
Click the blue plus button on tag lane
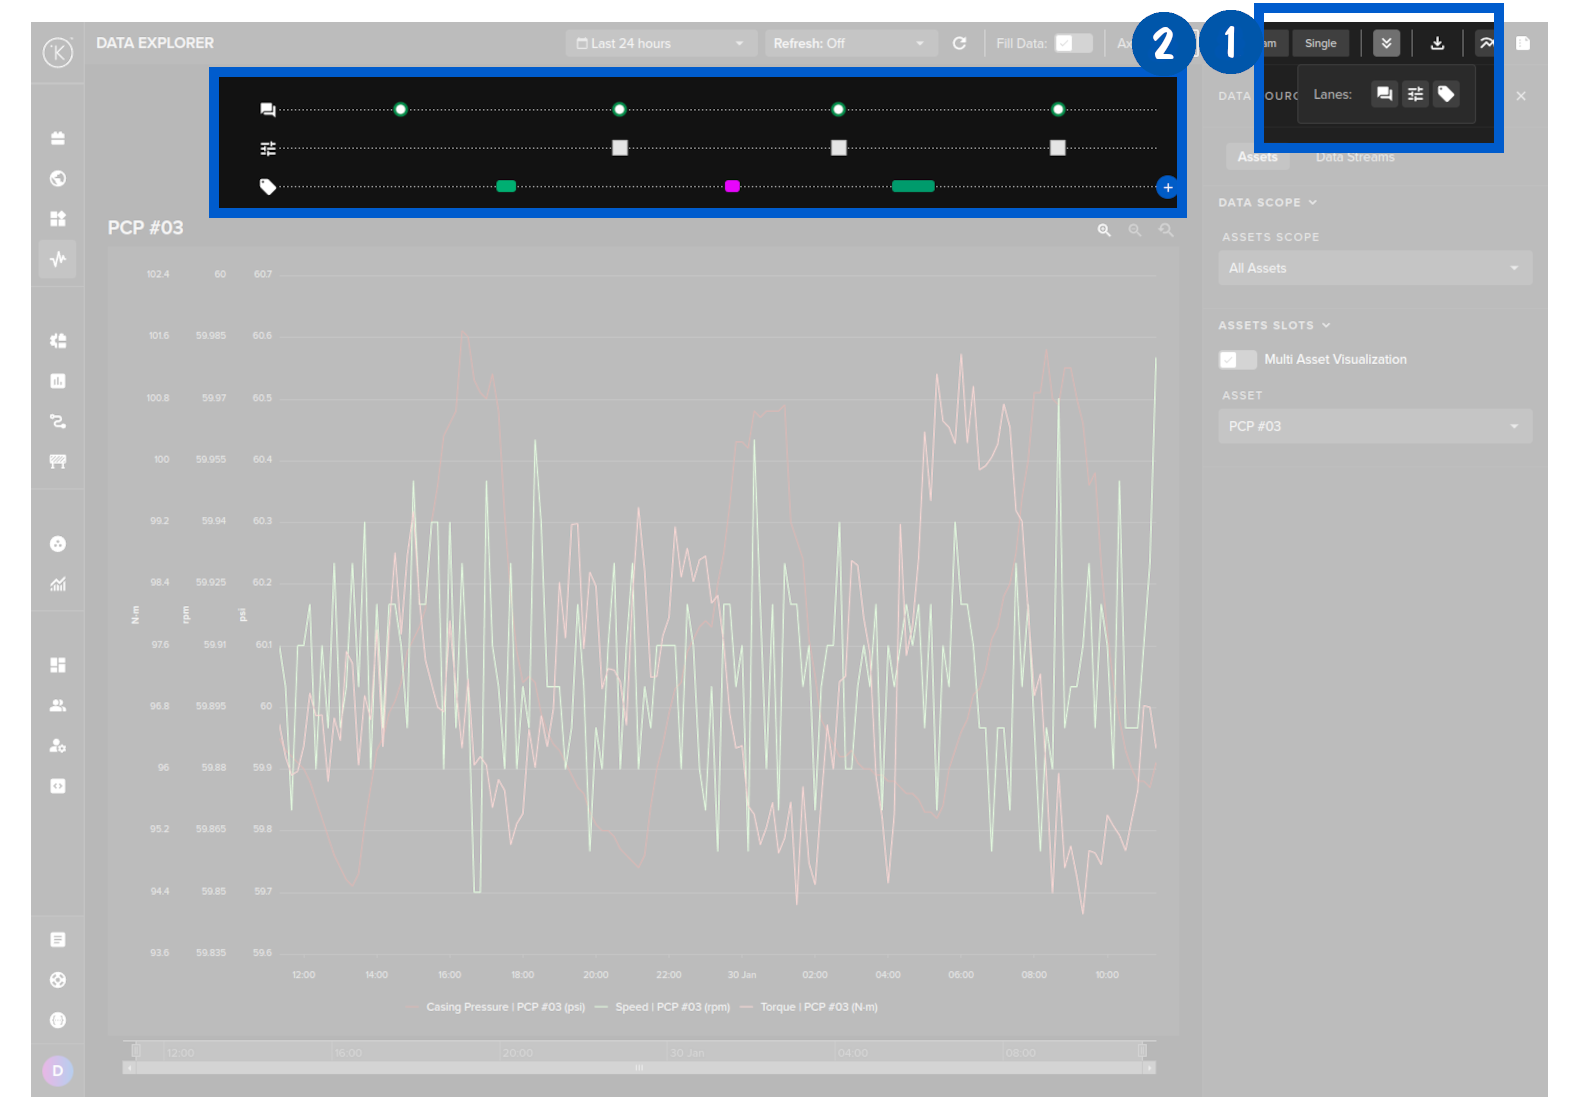(x=1167, y=187)
